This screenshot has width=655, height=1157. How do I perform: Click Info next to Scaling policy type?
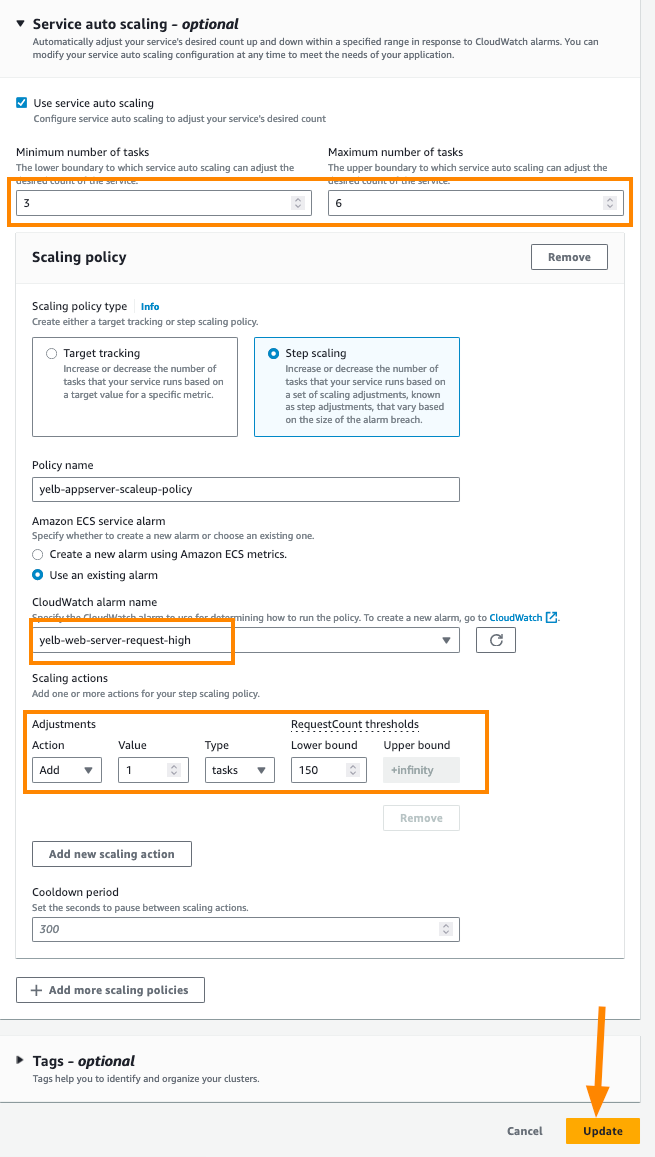(150, 306)
